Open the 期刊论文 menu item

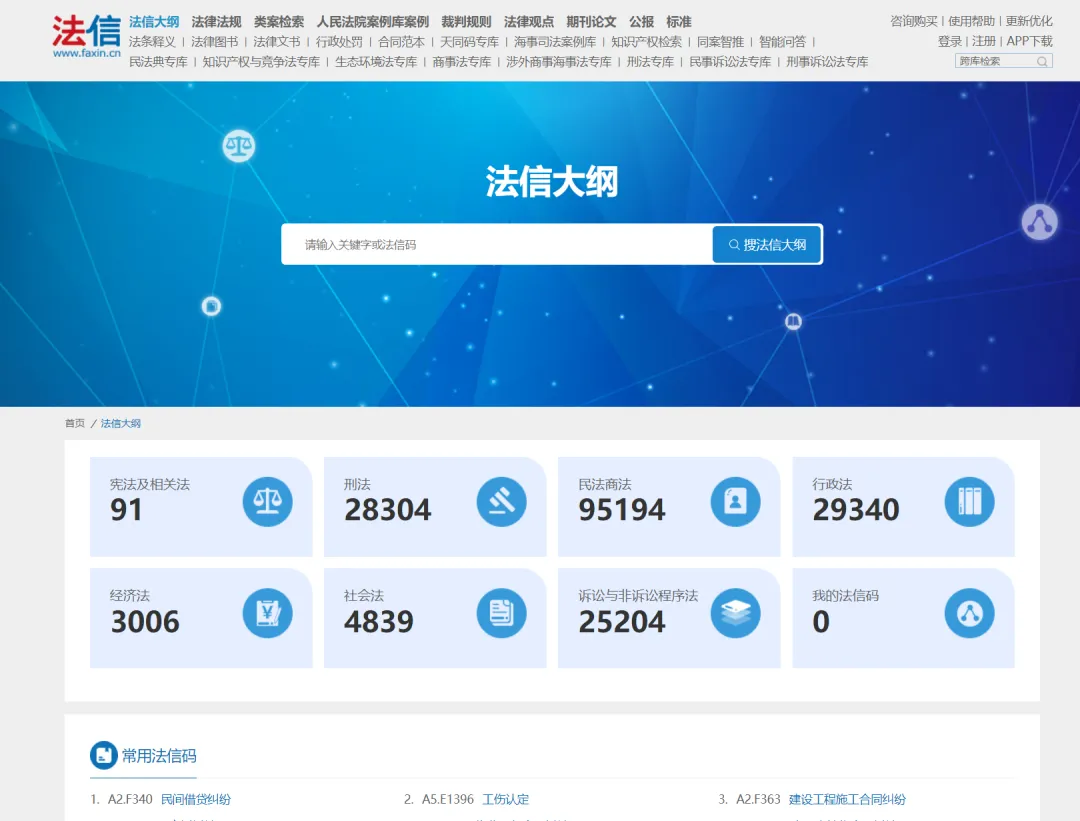click(x=592, y=22)
